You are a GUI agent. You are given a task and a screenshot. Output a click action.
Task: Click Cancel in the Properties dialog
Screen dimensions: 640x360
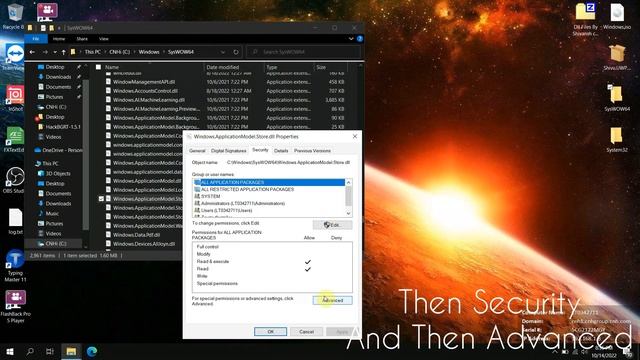(306, 331)
